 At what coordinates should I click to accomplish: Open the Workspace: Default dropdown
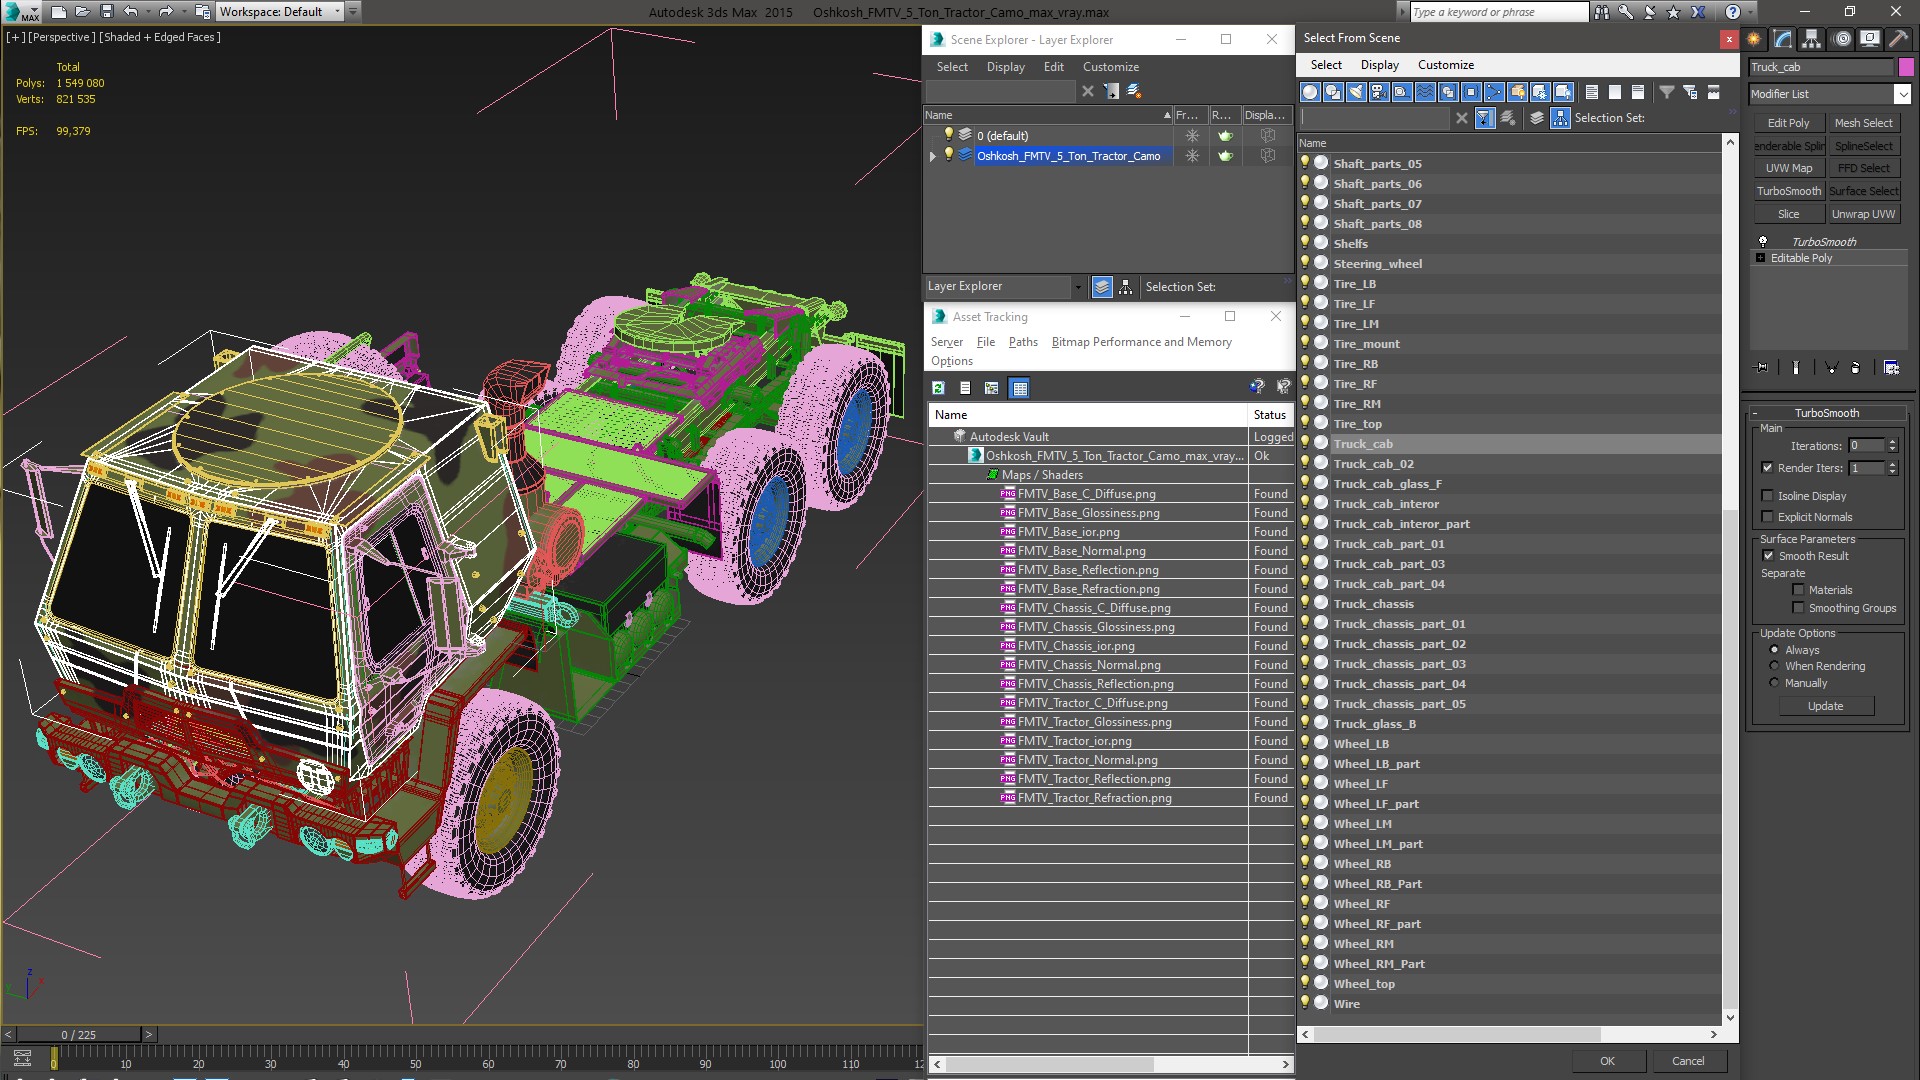337,12
